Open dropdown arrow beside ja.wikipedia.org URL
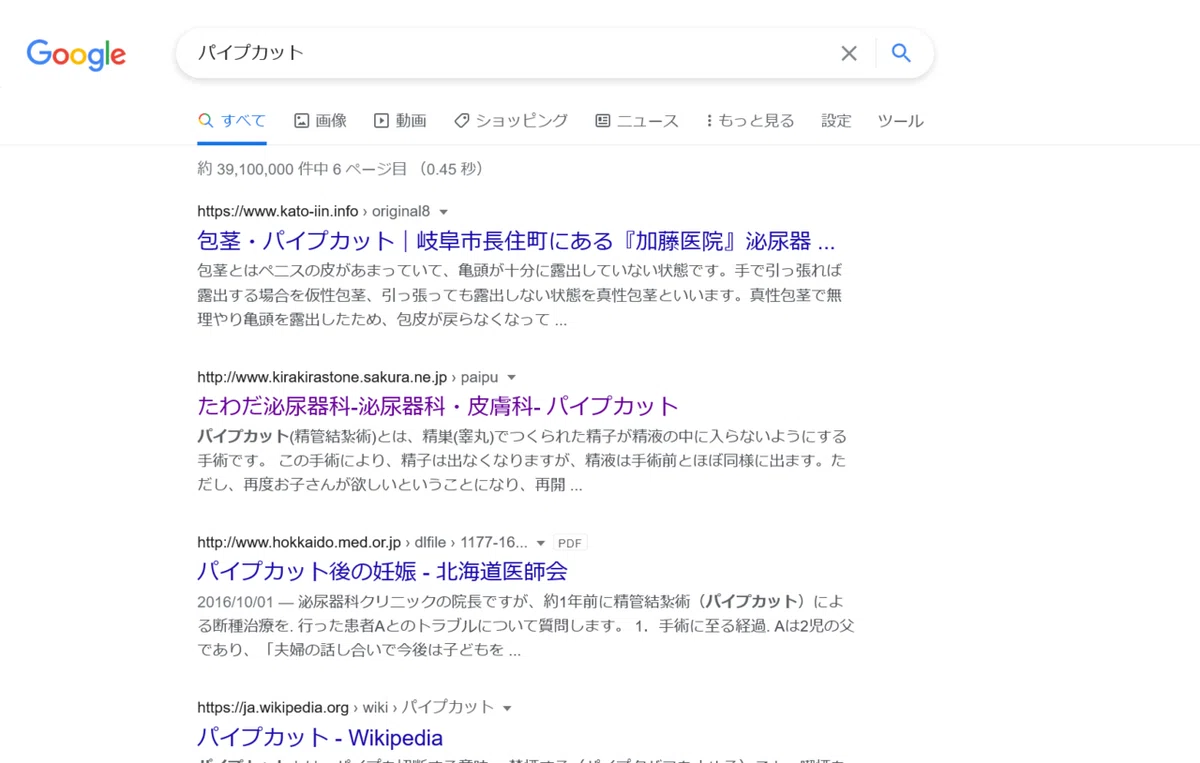Image resolution: width=1200 pixels, height=763 pixels. (x=507, y=708)
